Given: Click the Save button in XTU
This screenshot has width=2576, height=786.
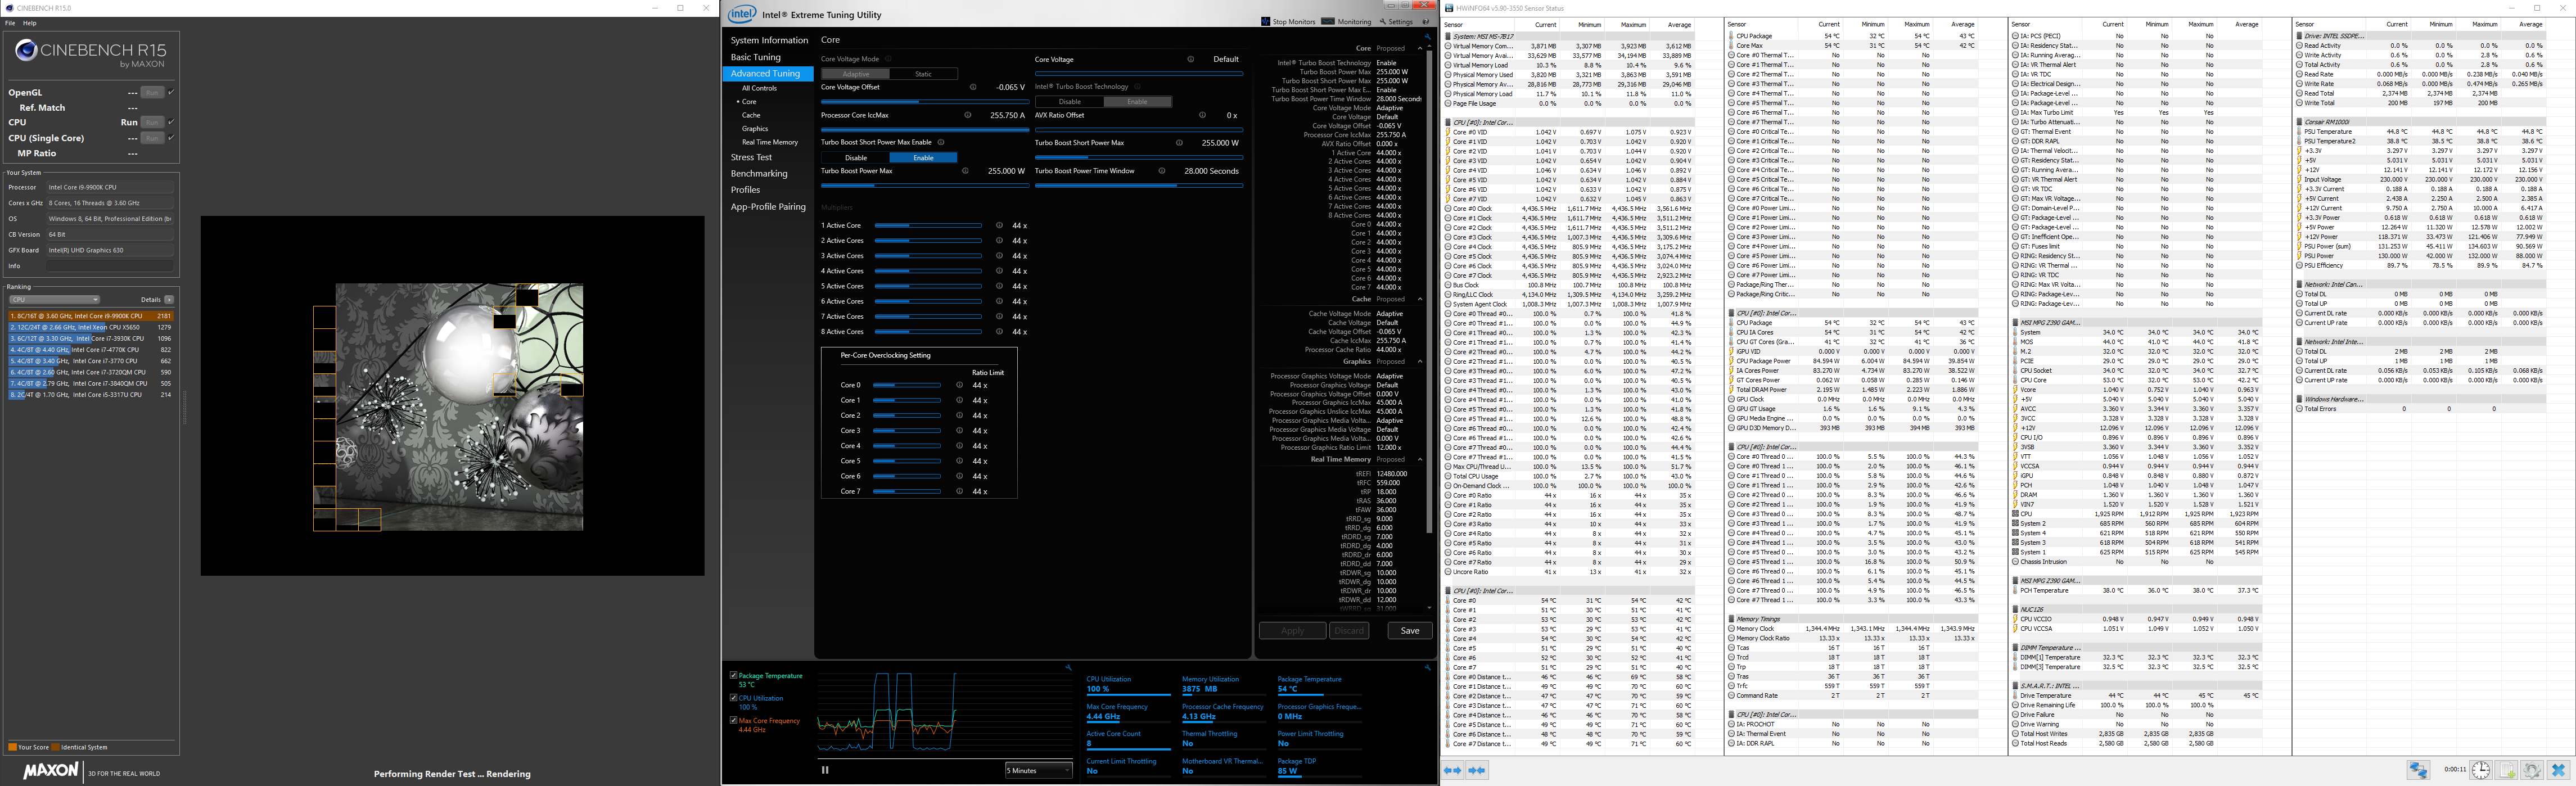Looking at the screenshot, I should point(1410,630).
